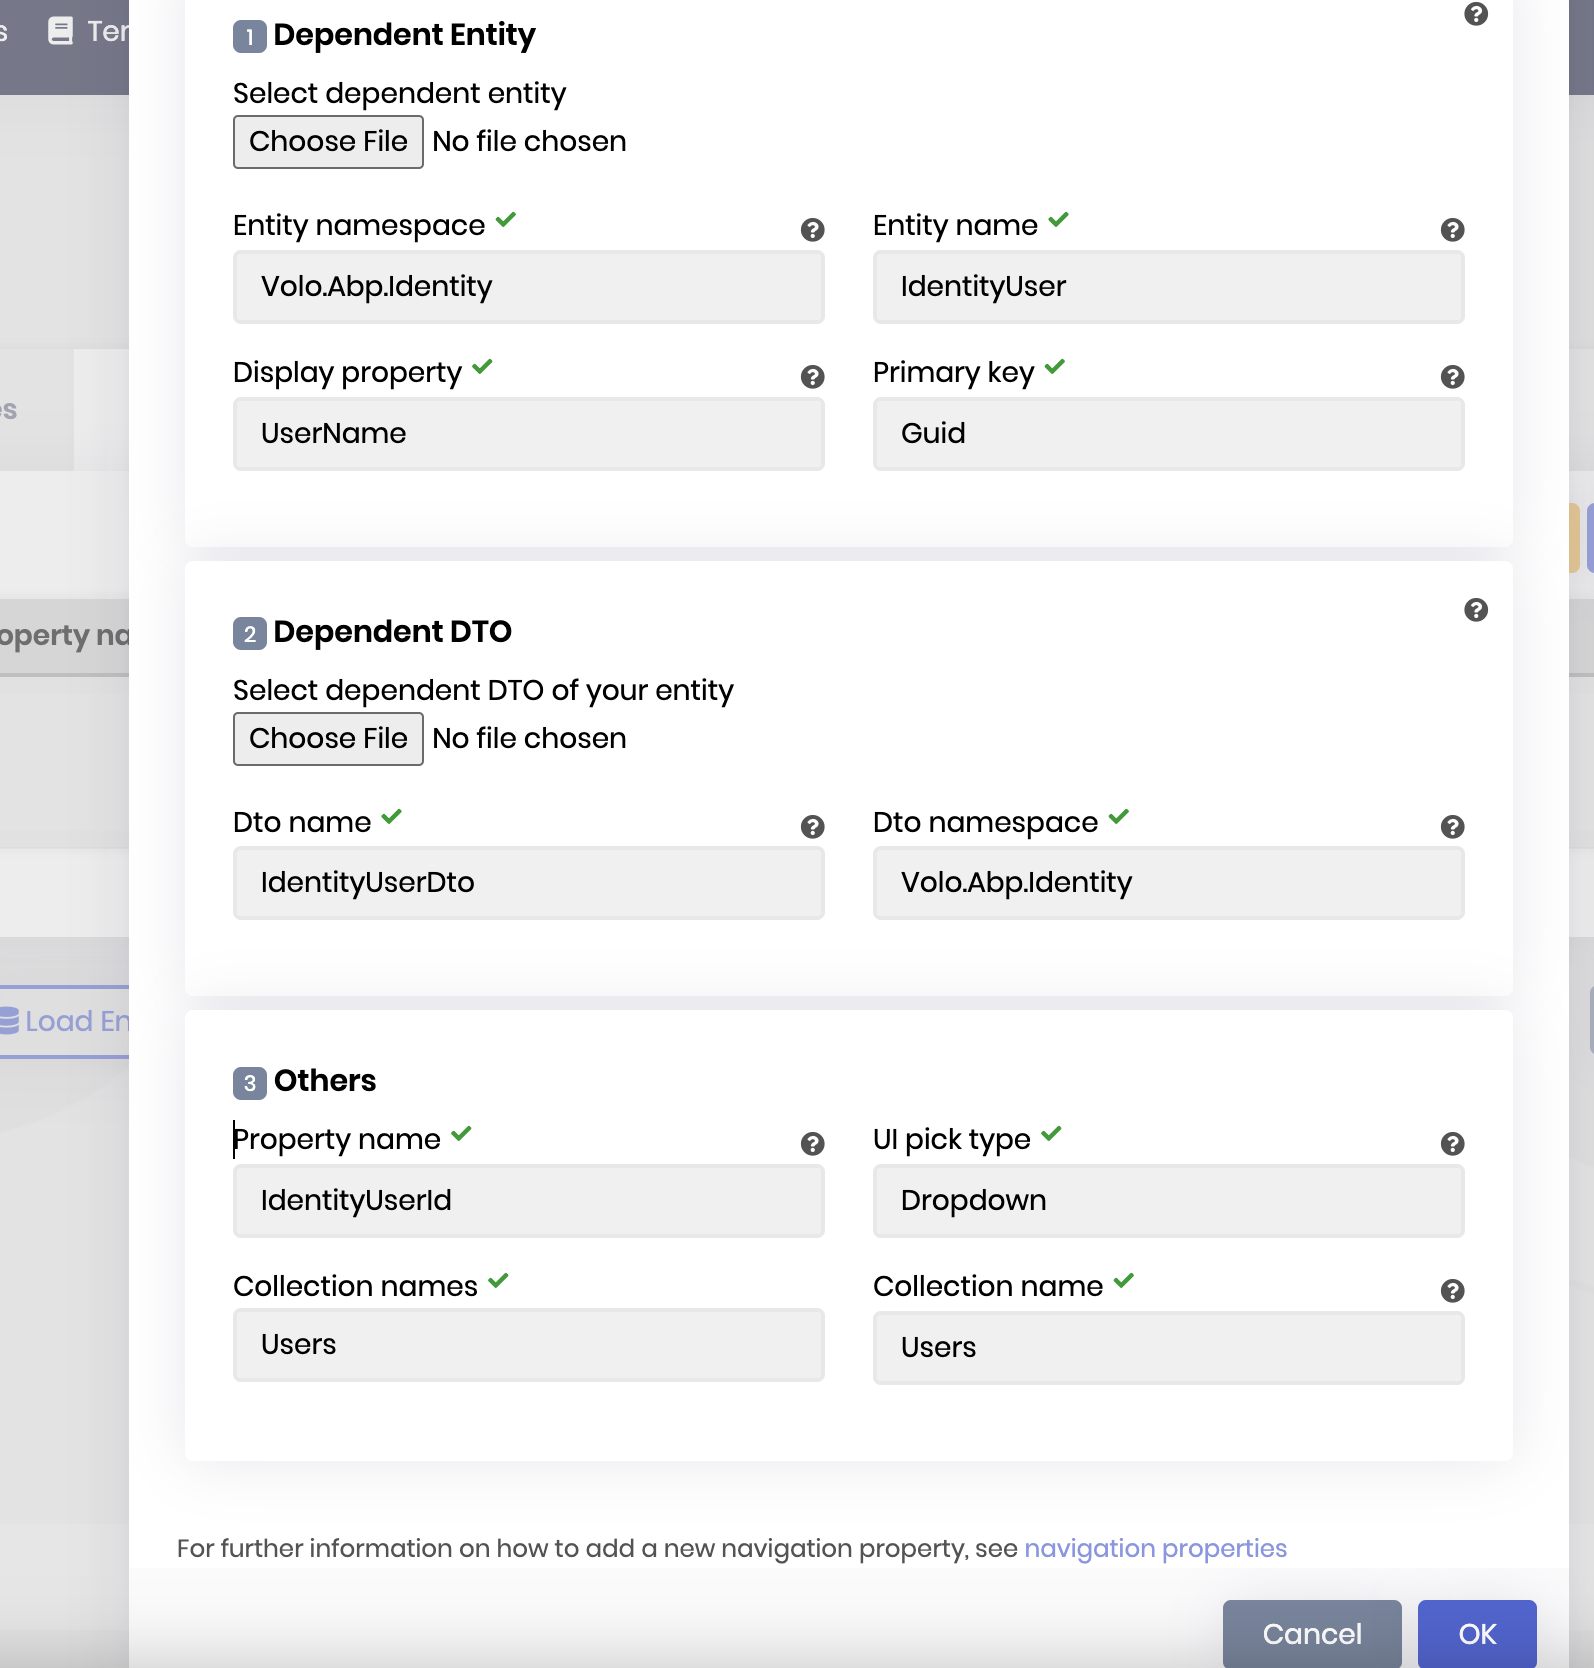Click help icon next to Entity namespace
Viewport: 1594px width, 1668px height.
point(812,230)
